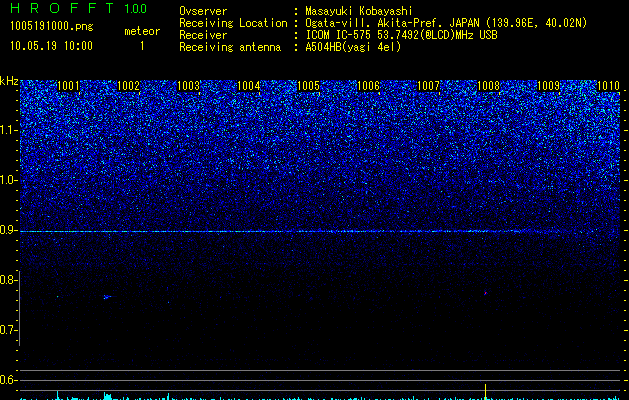Click the Receiving antenna field label

point(230,47)
